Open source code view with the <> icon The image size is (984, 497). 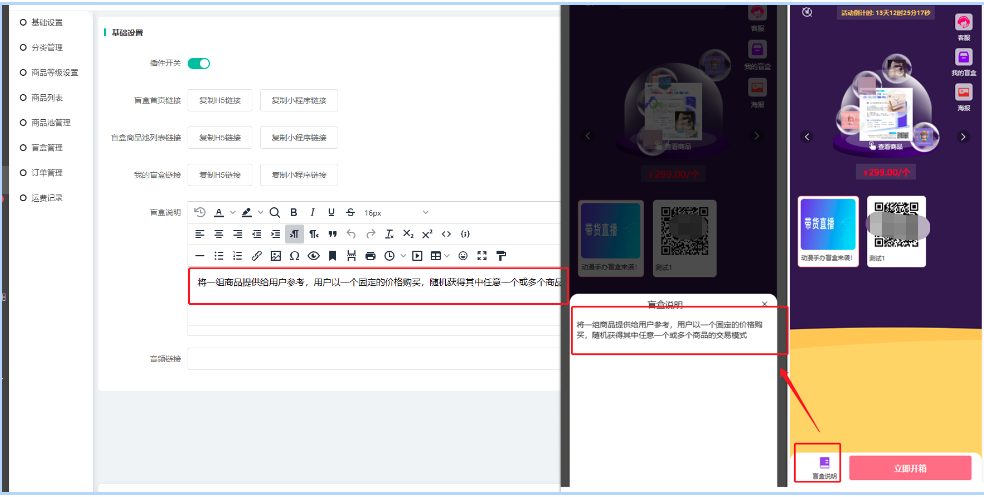click(x=446, y=234)
